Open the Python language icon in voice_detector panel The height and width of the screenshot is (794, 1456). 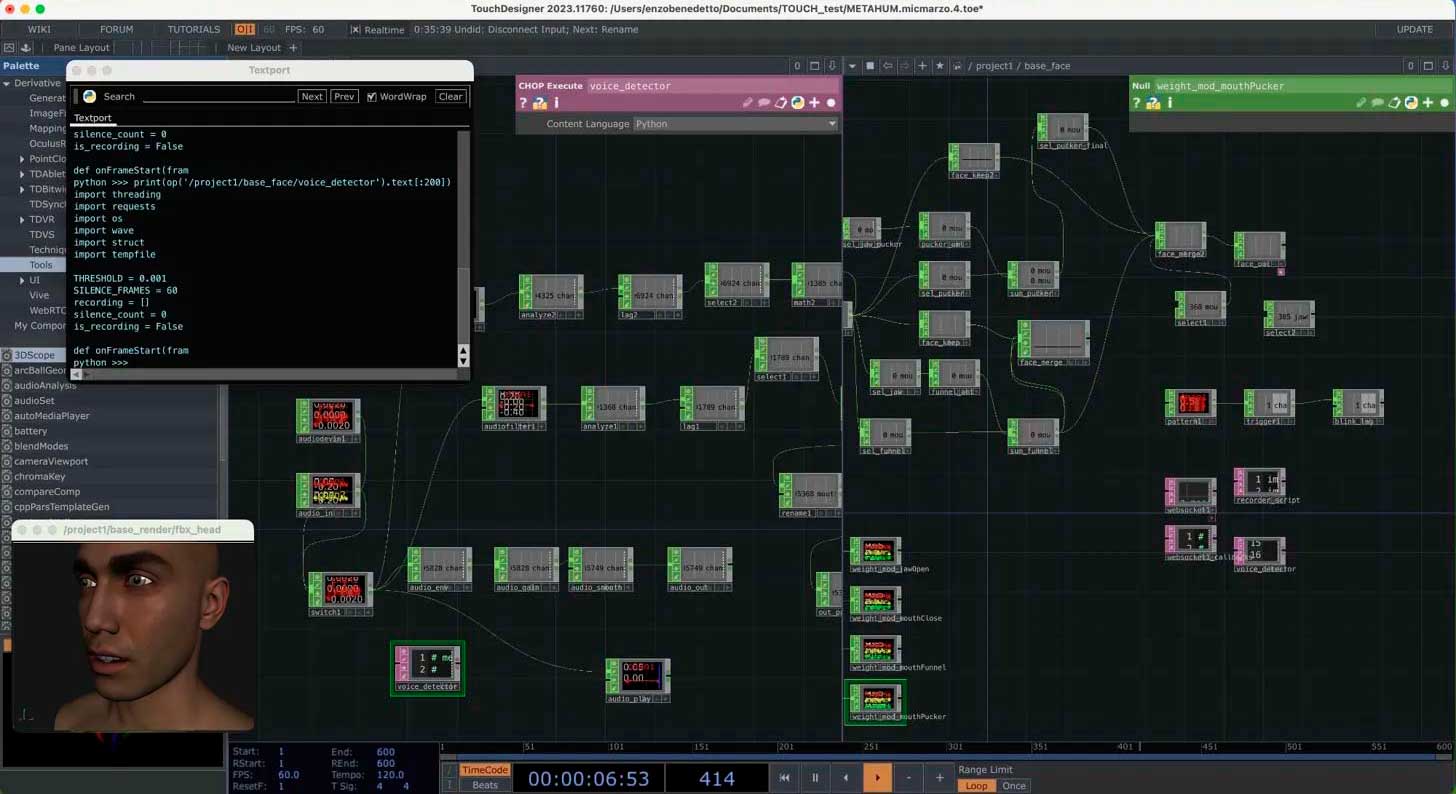point(798,103)
